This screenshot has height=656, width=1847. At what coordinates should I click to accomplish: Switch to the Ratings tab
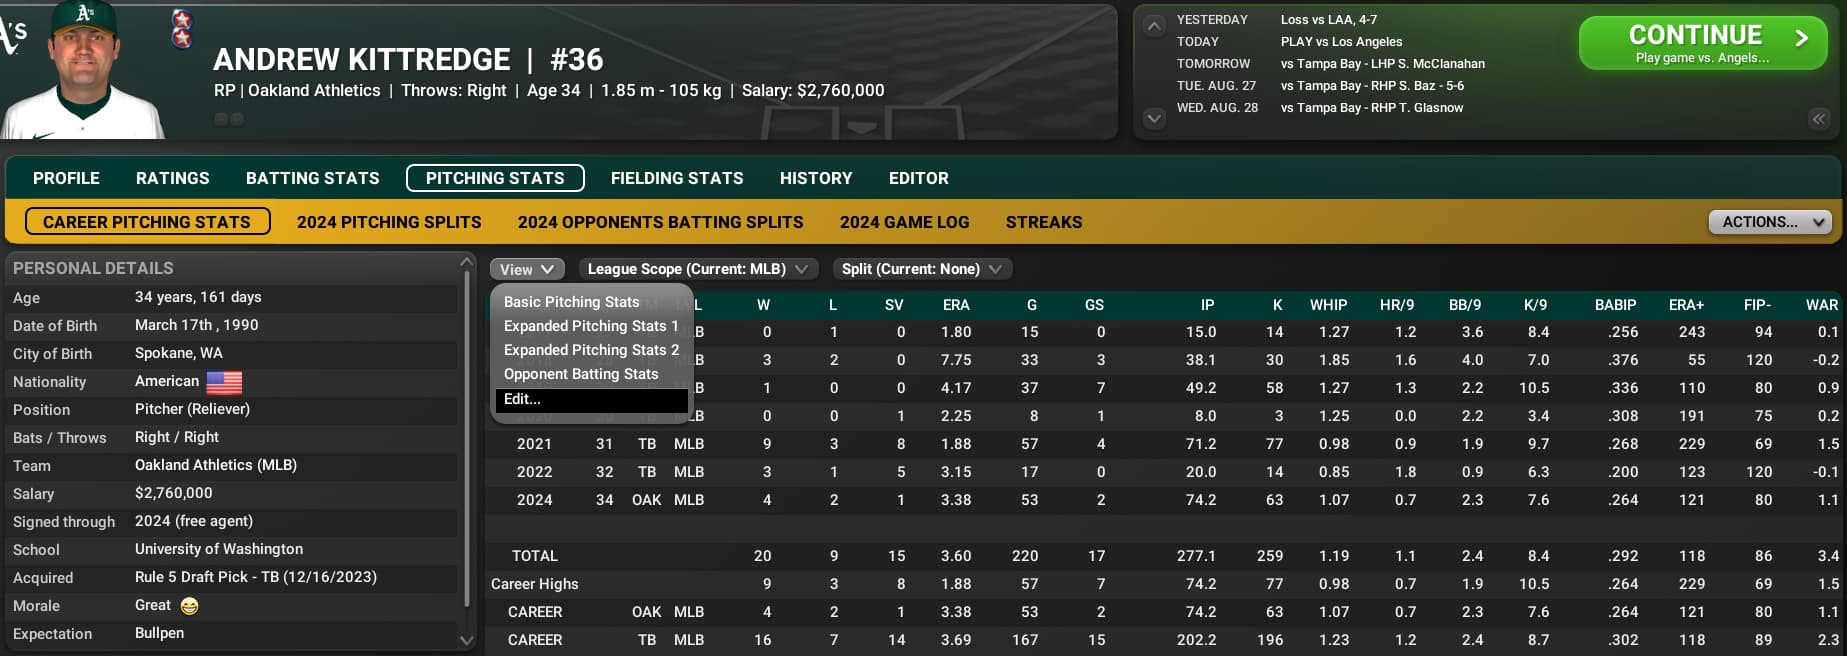pyautogui.click(x=173, y=178)
